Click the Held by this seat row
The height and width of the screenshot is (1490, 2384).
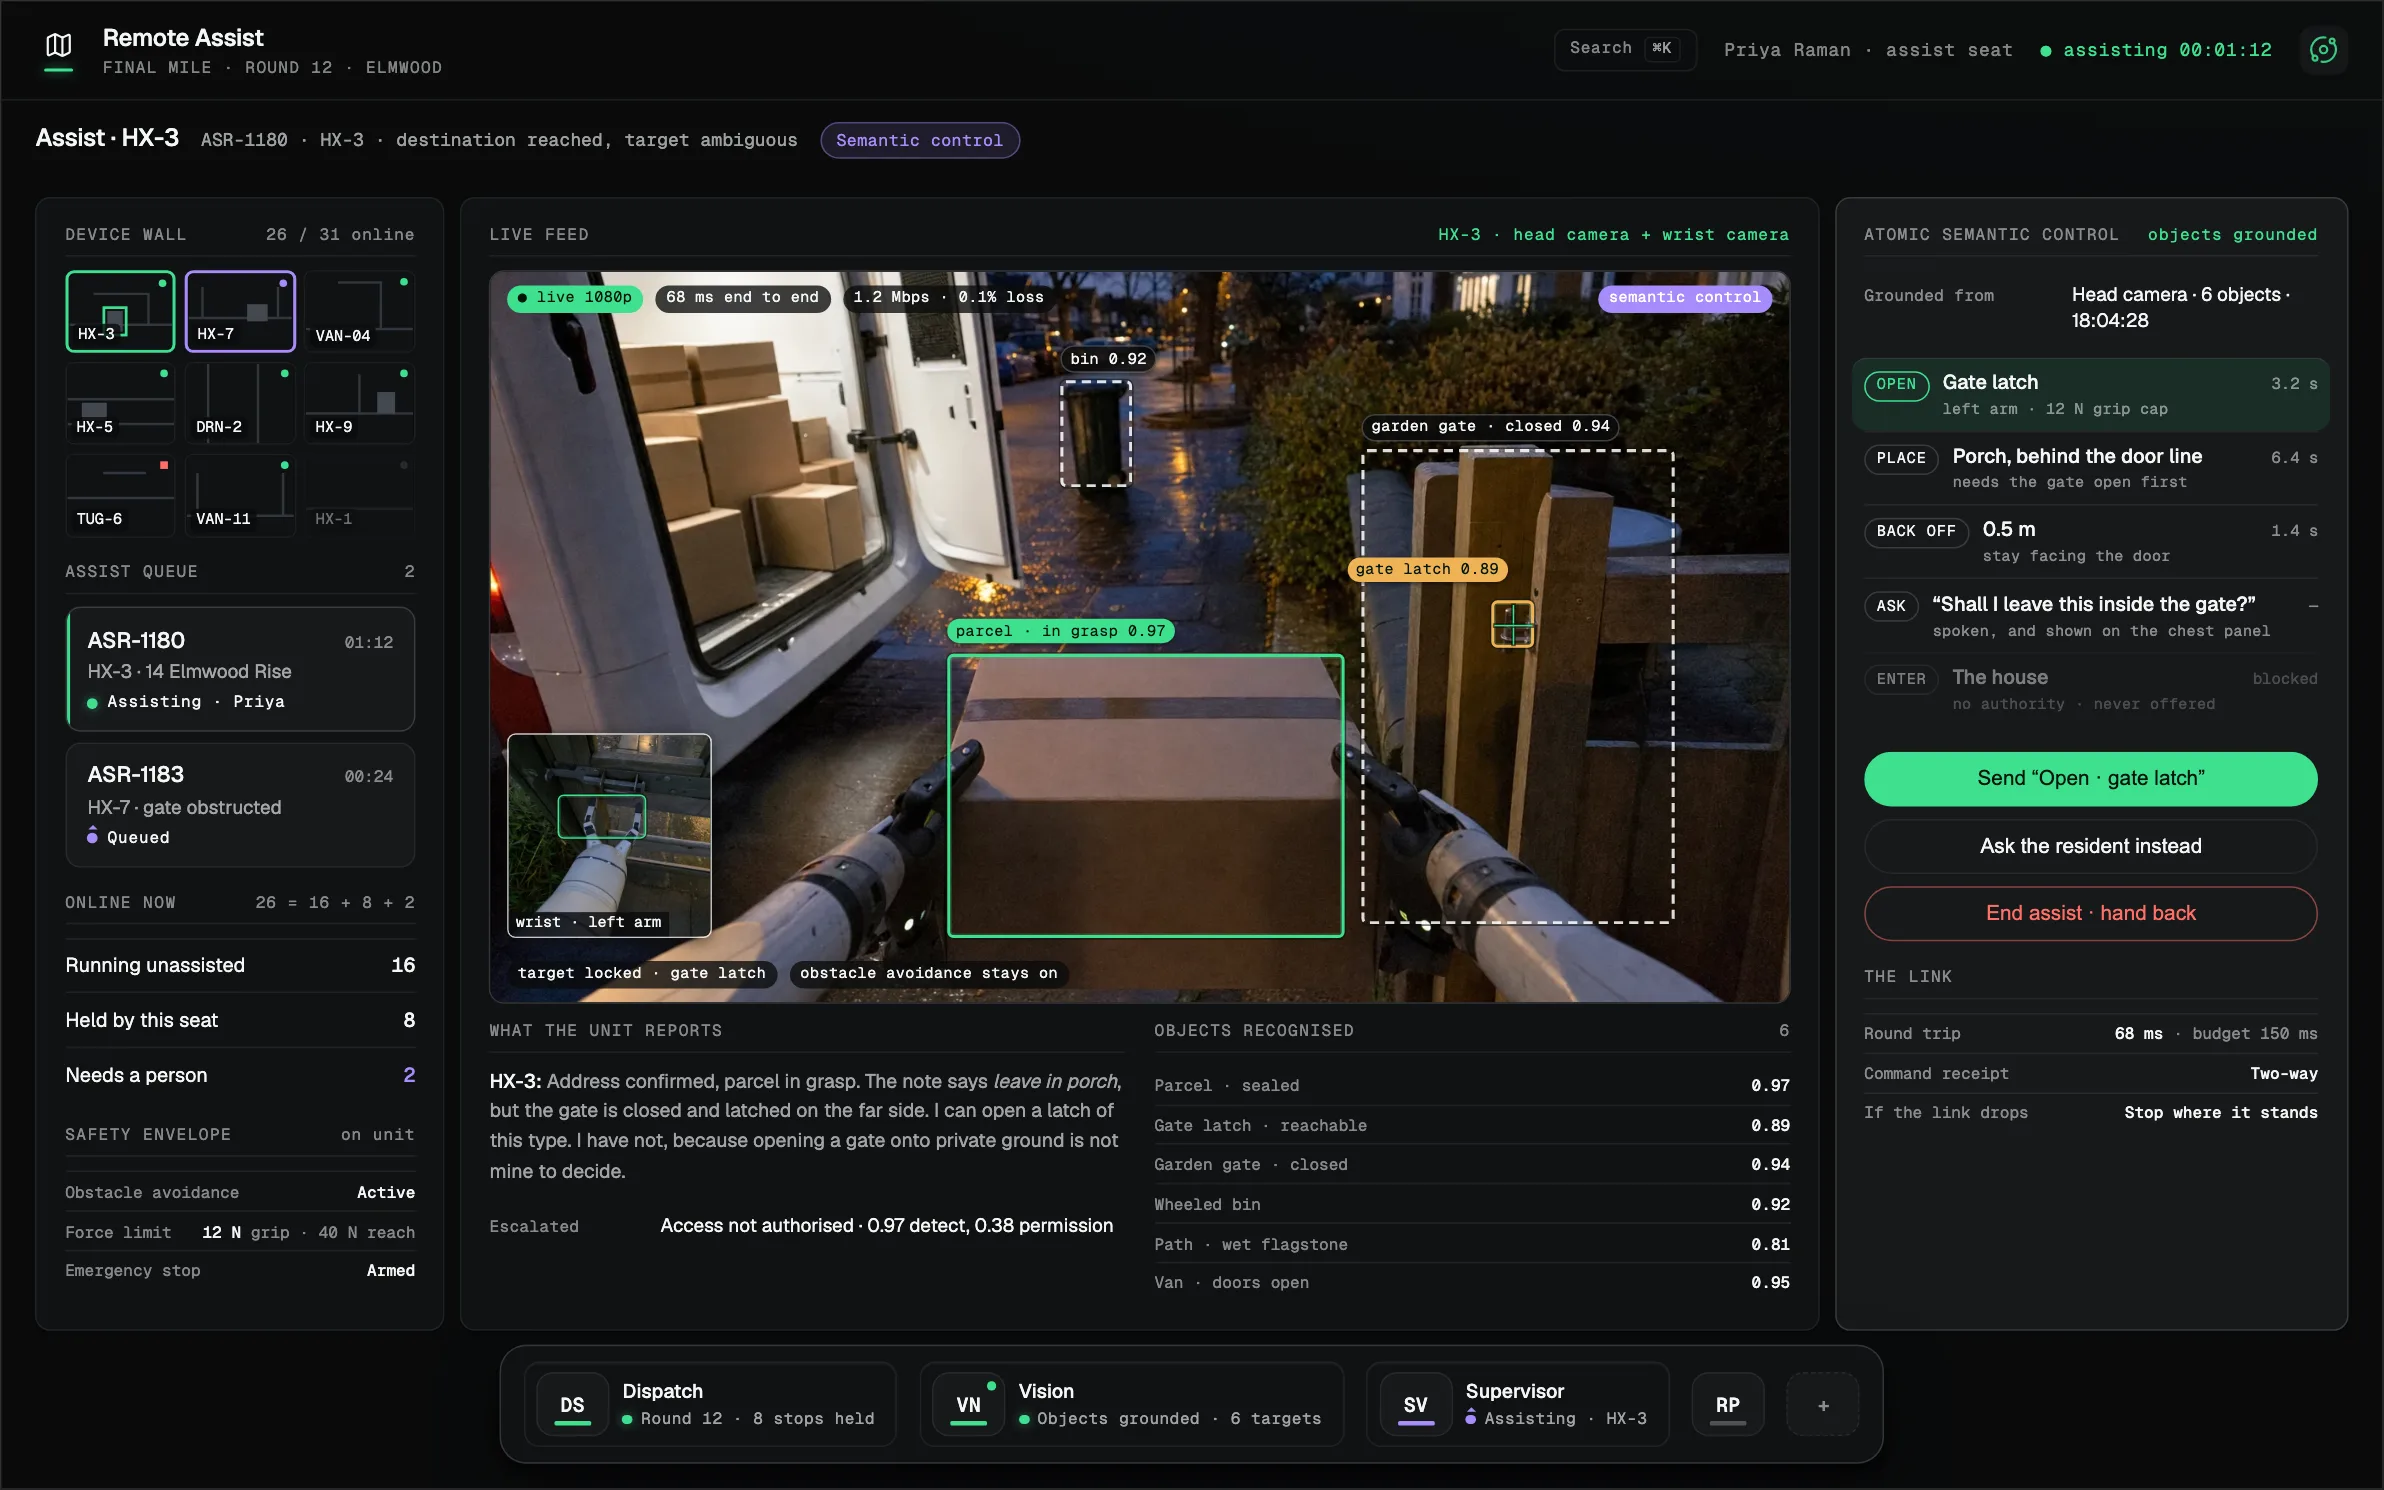point(240,1020)
